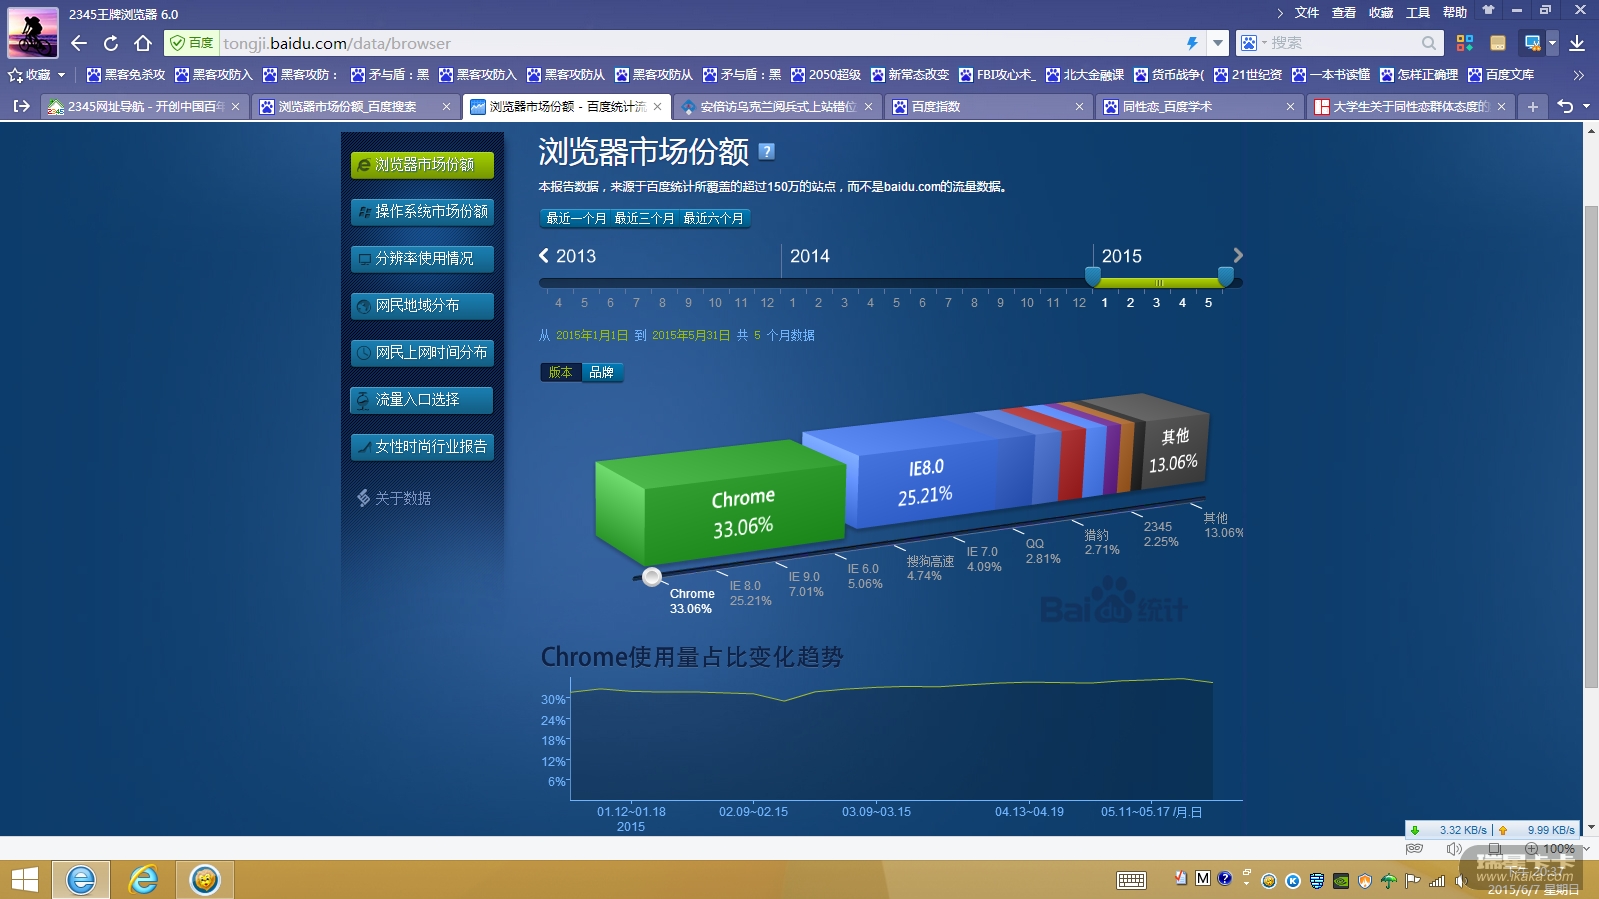Open the Windows Start button
Image resolution: width=1599 pixels, height=899 pixels.
click(x=25, y=880)
